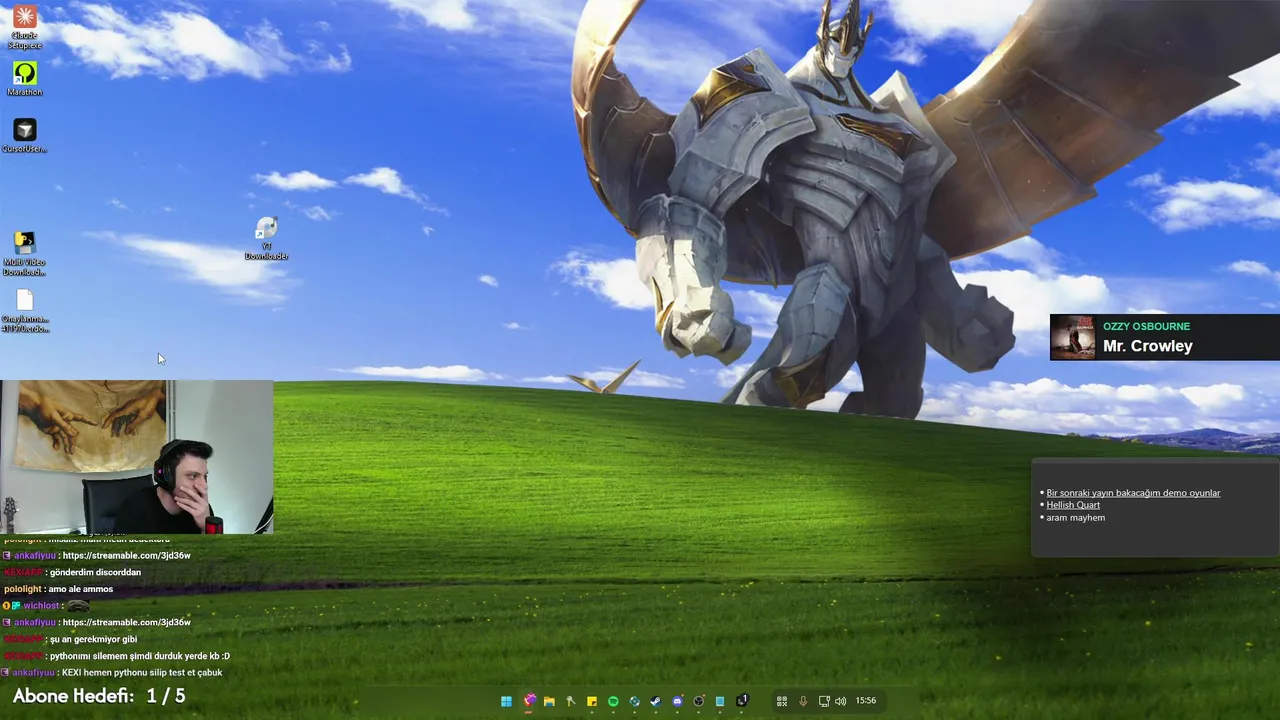Open Sticky Notes in the taskbar
Viewport: 1280px width, 720px height.
[592, 701]
